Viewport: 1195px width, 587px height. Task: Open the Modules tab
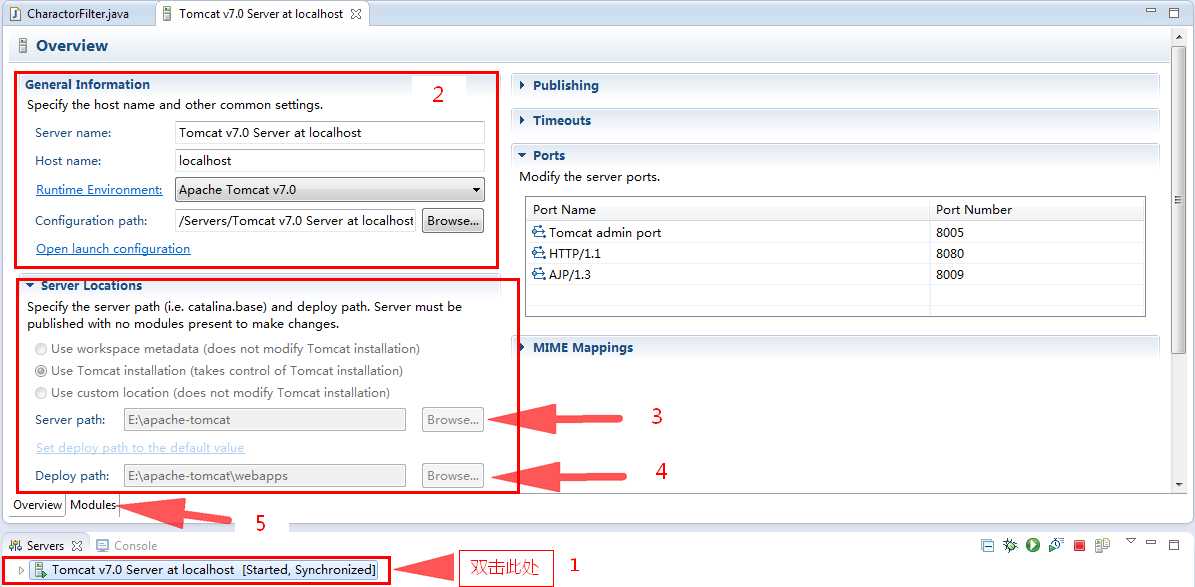tap(93, 505)
